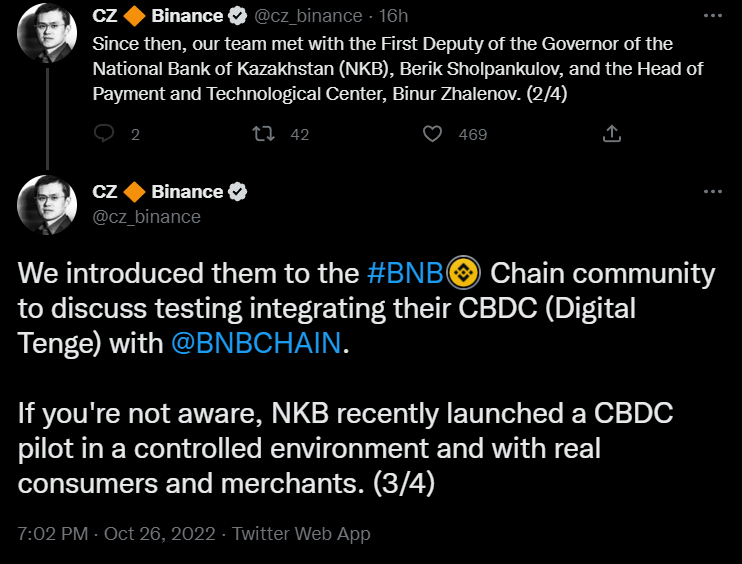Open the Twitter Web App source label

301,534
